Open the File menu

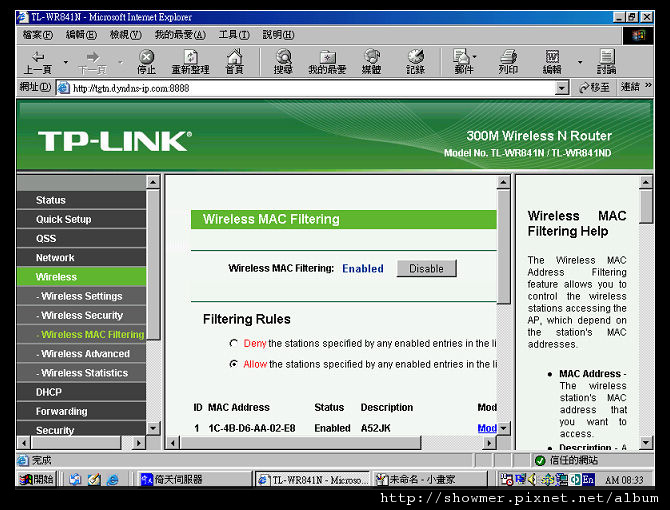pos(38,35)
